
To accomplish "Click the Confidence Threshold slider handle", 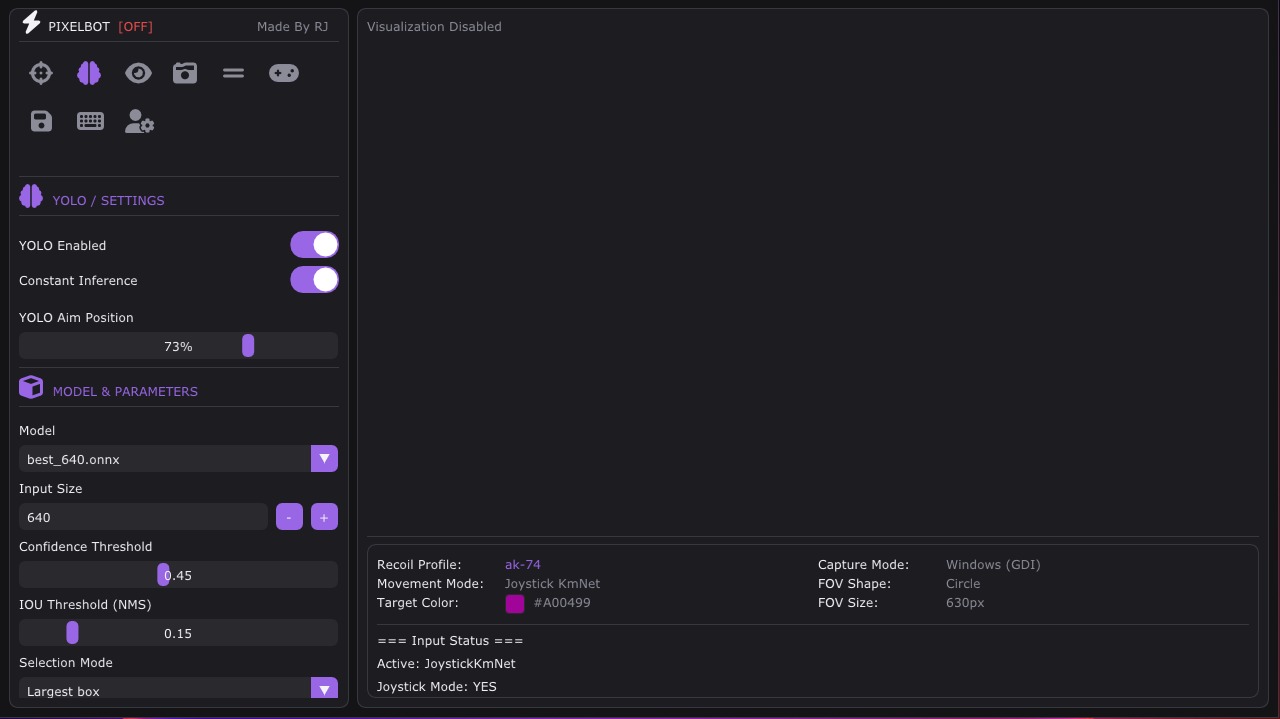I will coord(163,575).
